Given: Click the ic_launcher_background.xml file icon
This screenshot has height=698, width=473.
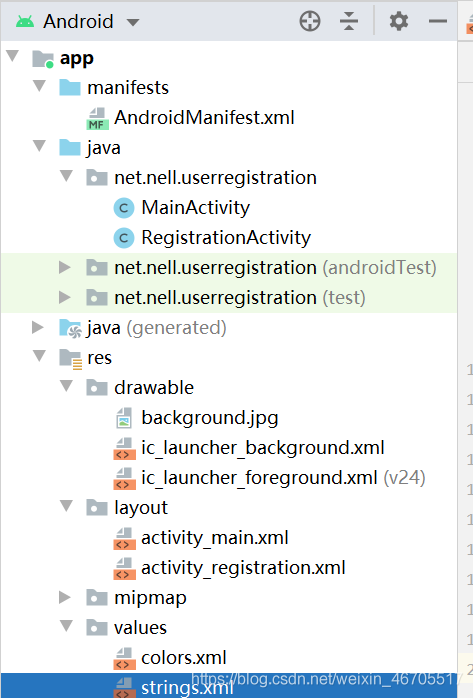Looking at the screenshot, I should pyautogui.click(x=124, y=448).
